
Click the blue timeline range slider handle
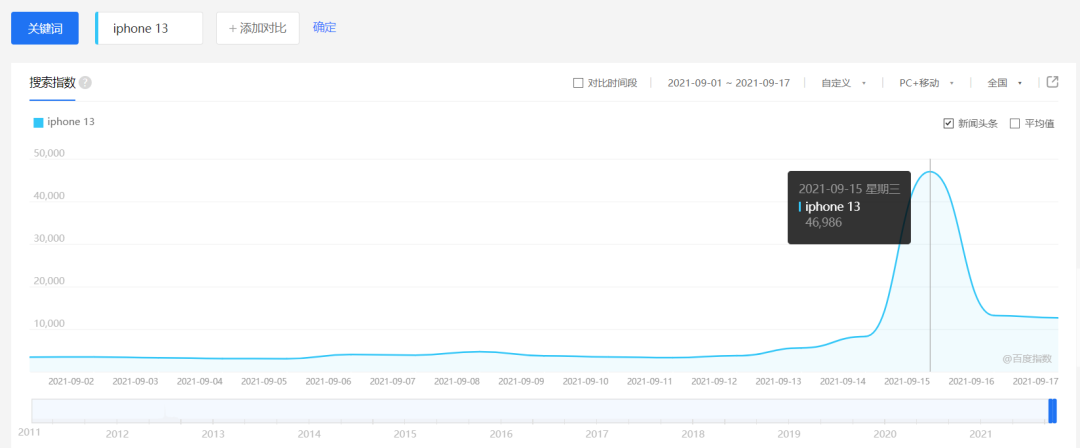pos(1052,411)
